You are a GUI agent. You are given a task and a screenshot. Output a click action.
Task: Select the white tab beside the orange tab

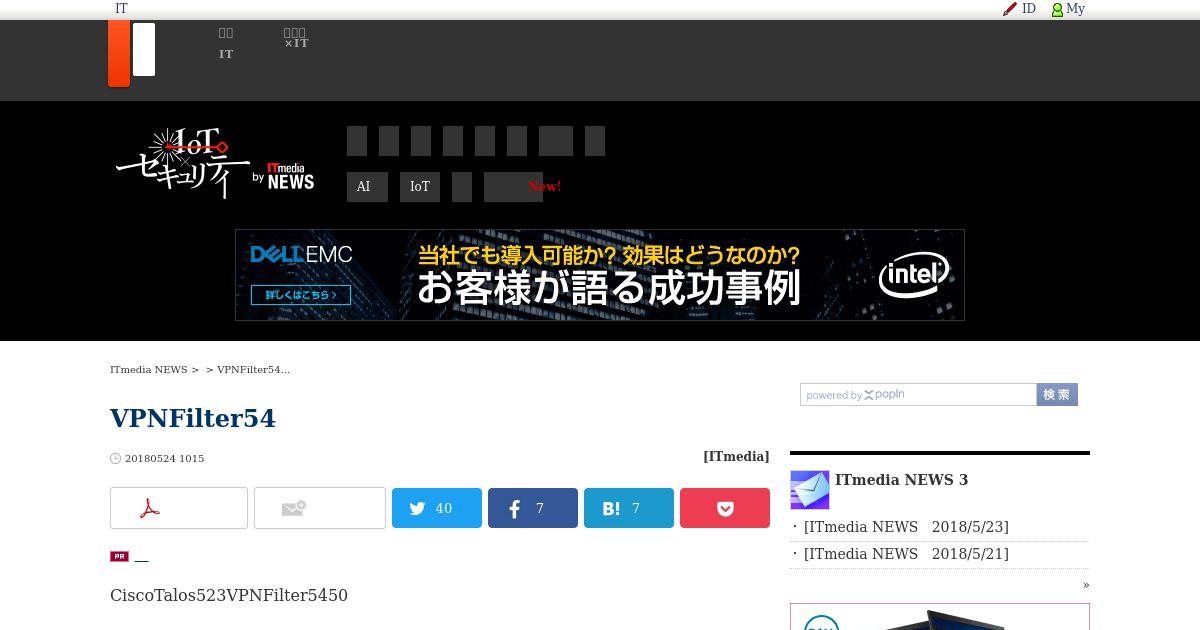pos(144,50)
